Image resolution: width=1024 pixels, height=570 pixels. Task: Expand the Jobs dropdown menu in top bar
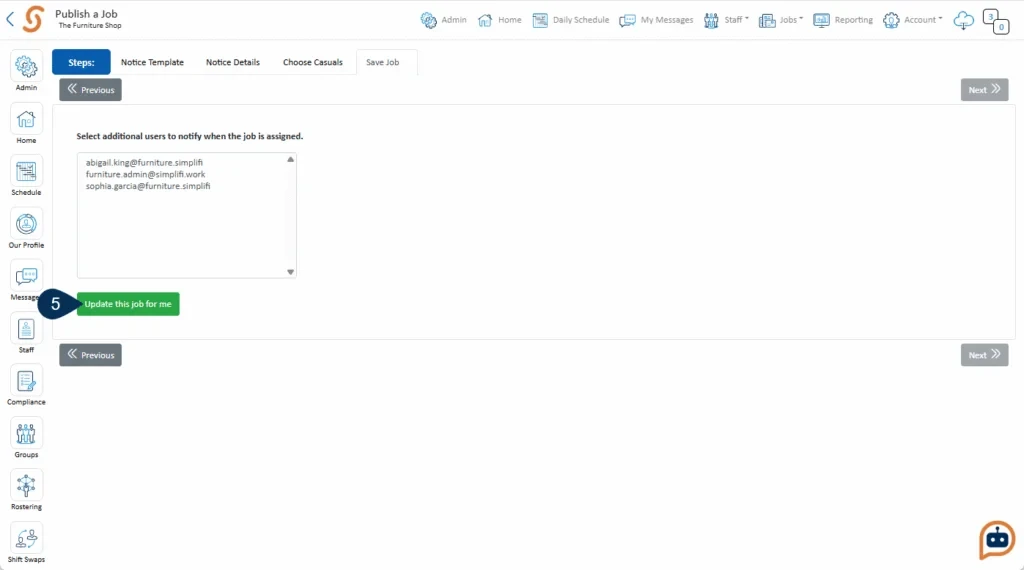(780, 20)
